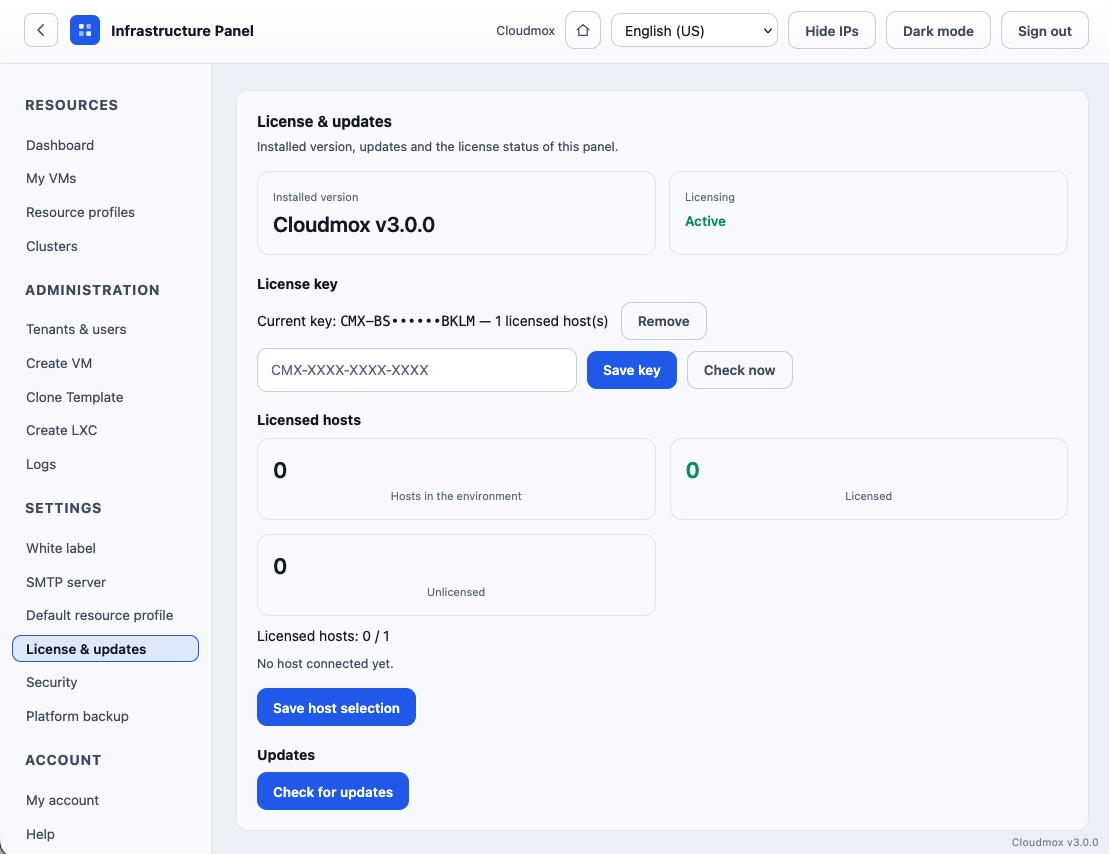Click the Active licensing status

click(705, 221)
